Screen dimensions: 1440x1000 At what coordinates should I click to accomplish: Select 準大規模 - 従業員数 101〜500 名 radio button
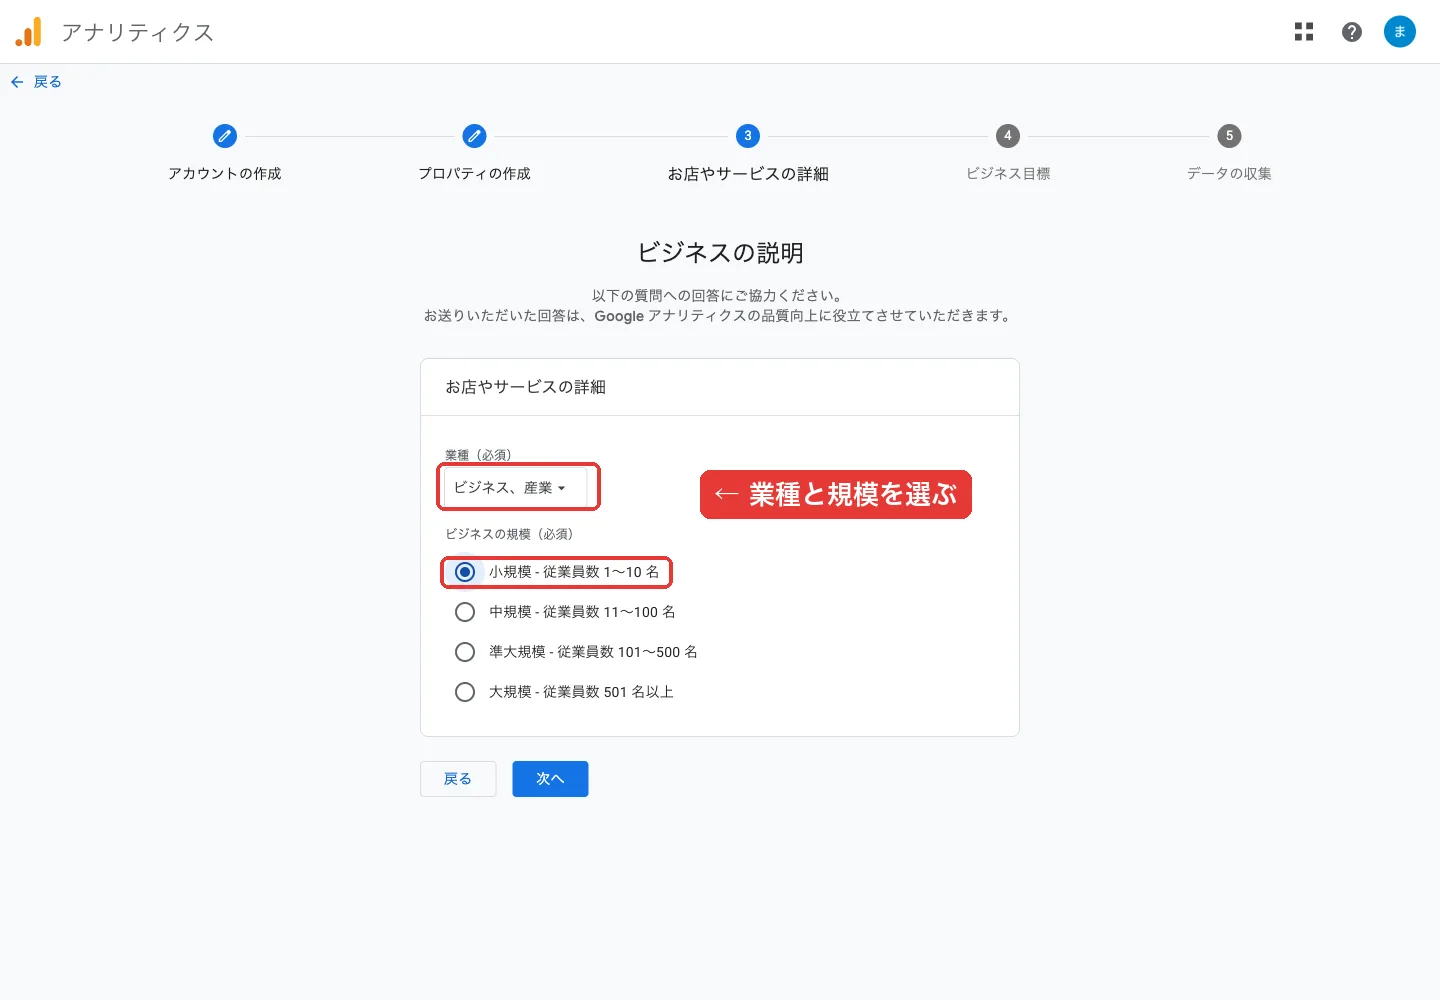point(465,652)
